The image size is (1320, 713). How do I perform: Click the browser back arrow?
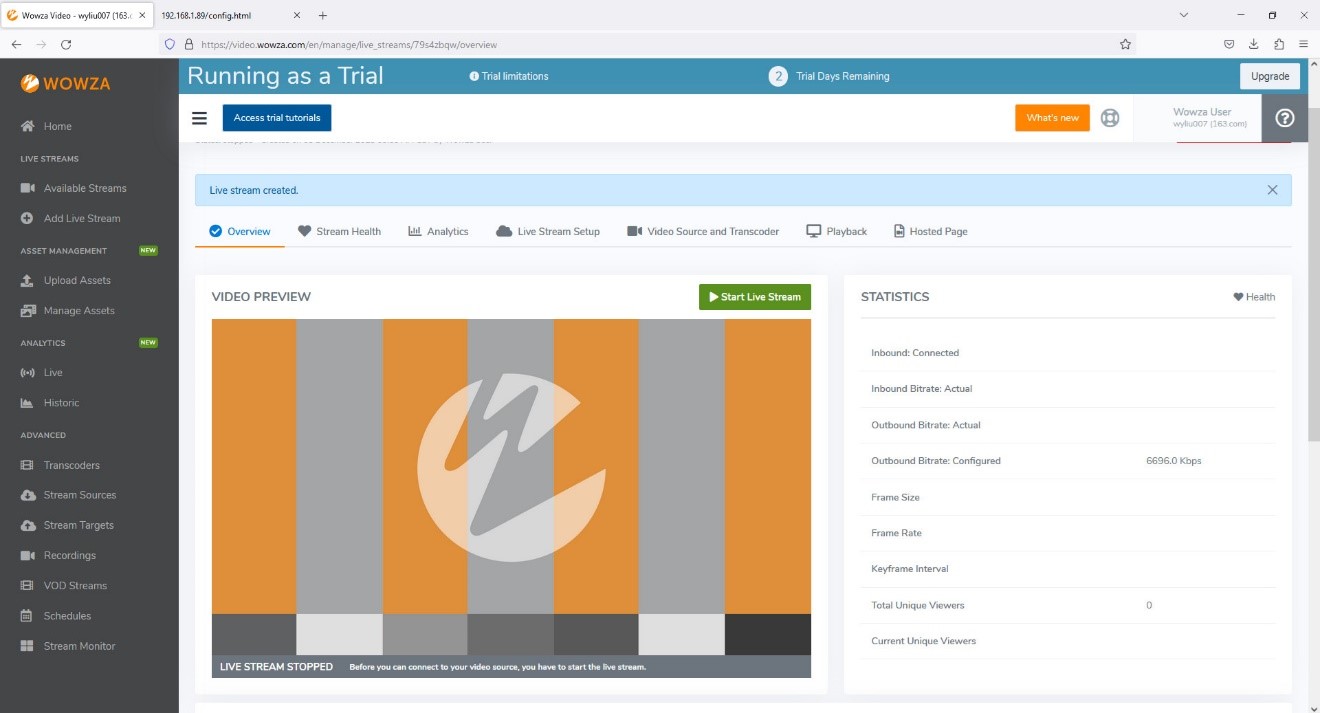(16, 44)
